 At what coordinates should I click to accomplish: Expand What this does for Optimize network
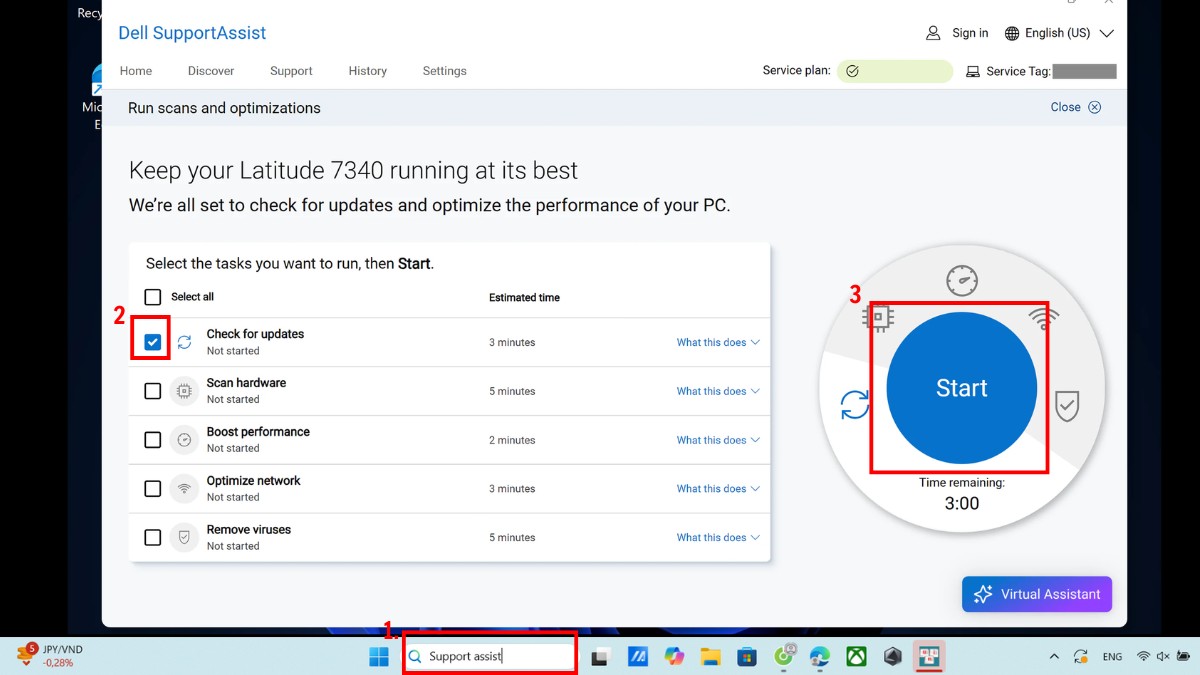coord(717,489)
